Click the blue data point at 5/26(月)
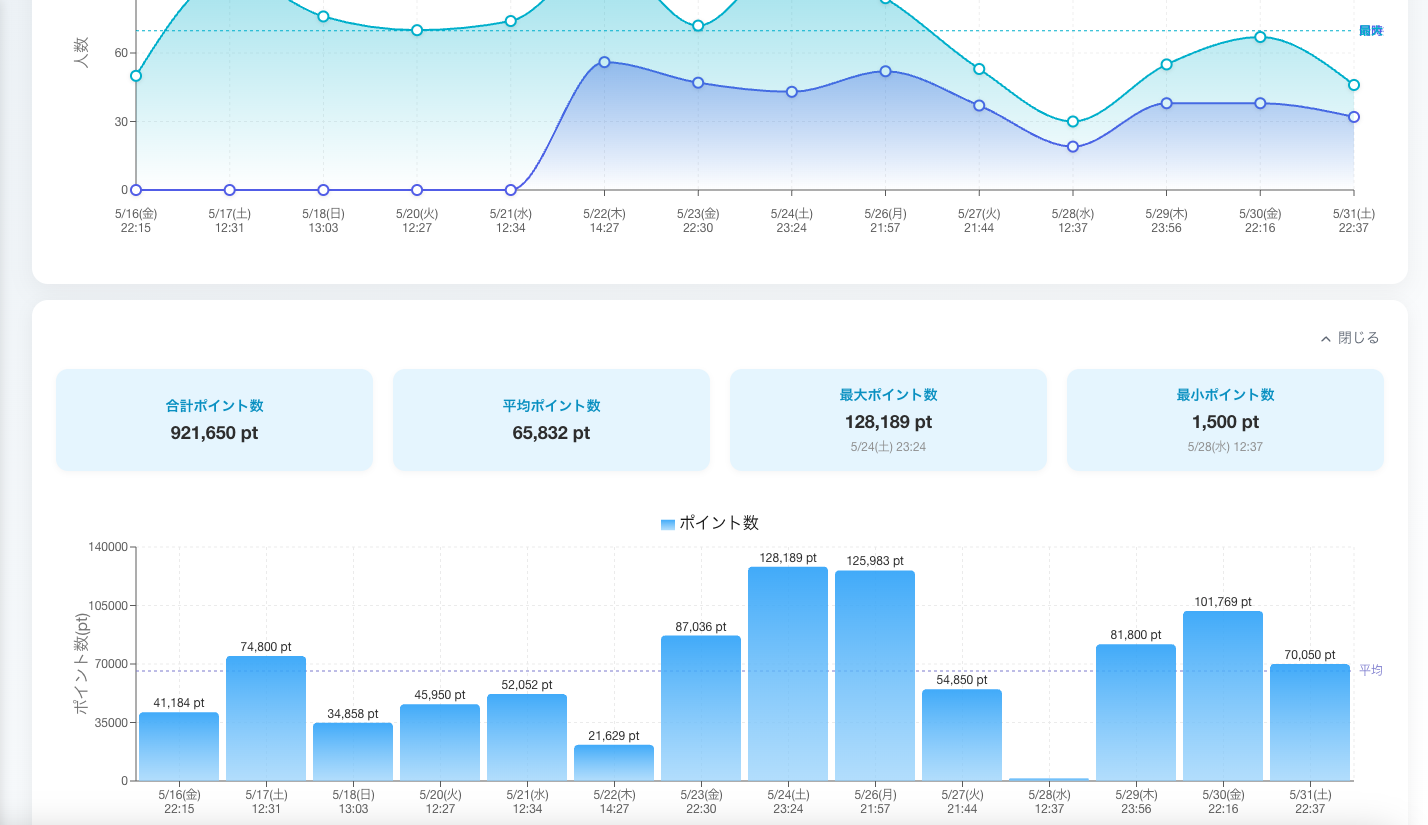This screenshot has height=825, width=1428. pyautogui.click(x=883, y=71)
